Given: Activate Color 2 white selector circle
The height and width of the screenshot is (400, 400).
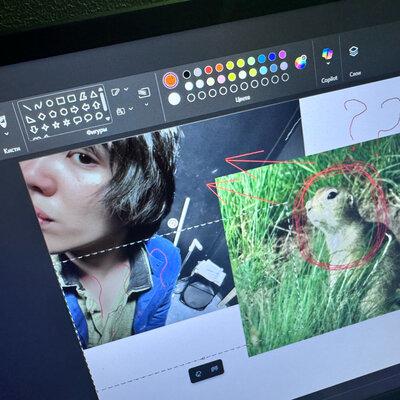Looking at the screenshot, I should pos(174,99).
